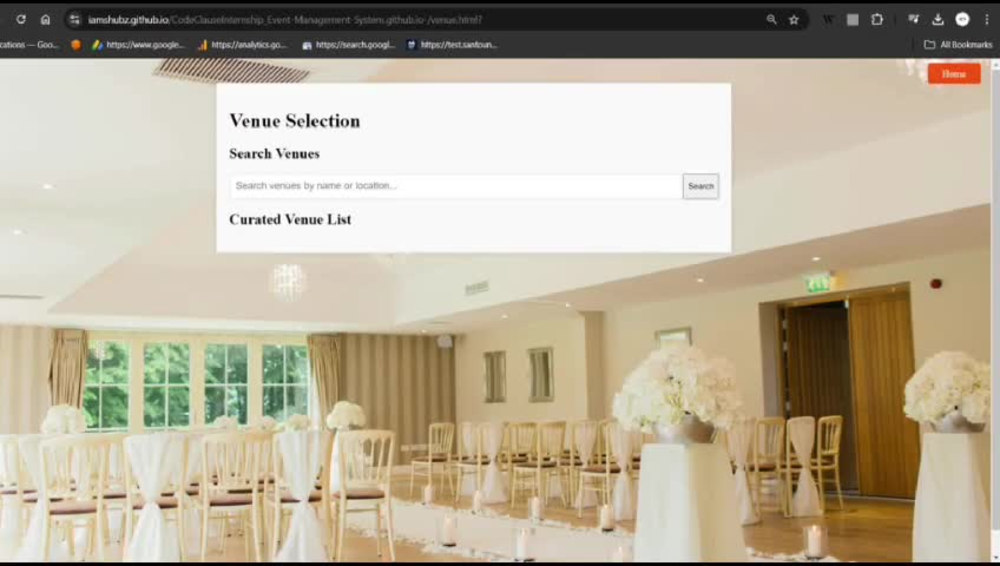Click the Search button

tap(701, 186)
